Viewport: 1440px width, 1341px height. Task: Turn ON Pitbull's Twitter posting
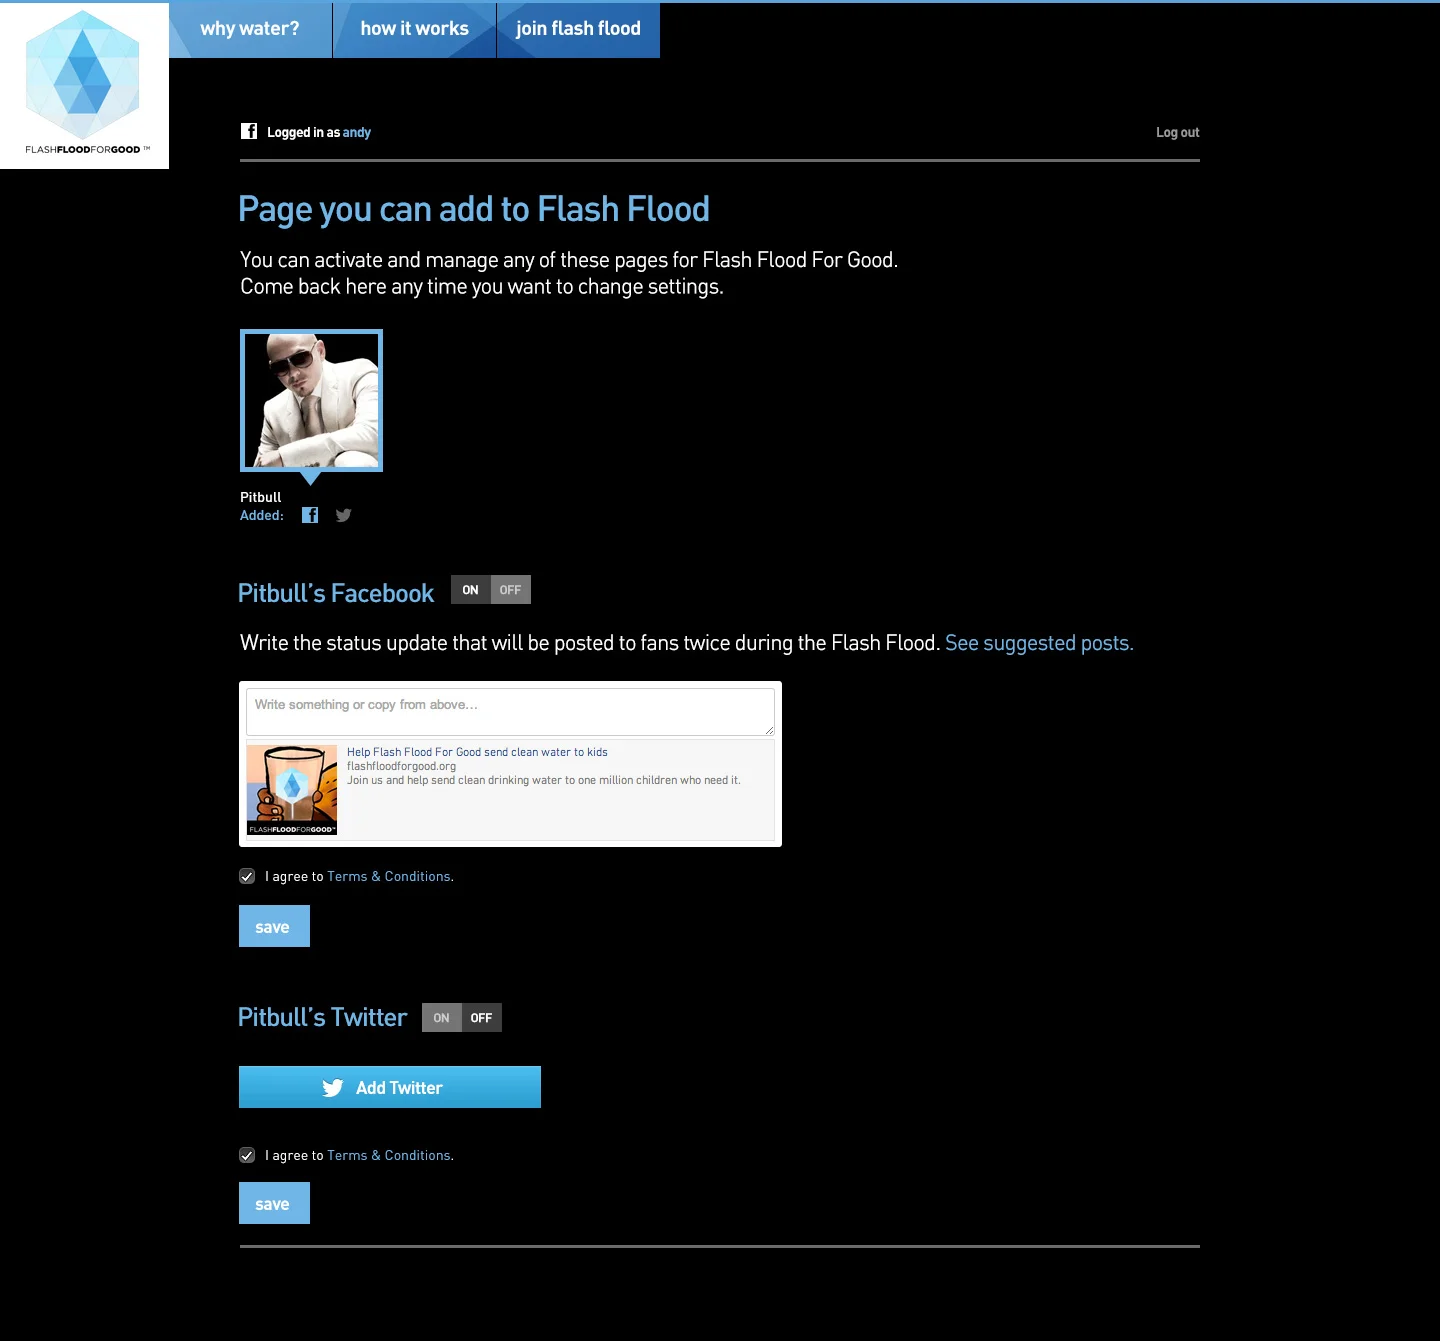(x=441, y=1017)
